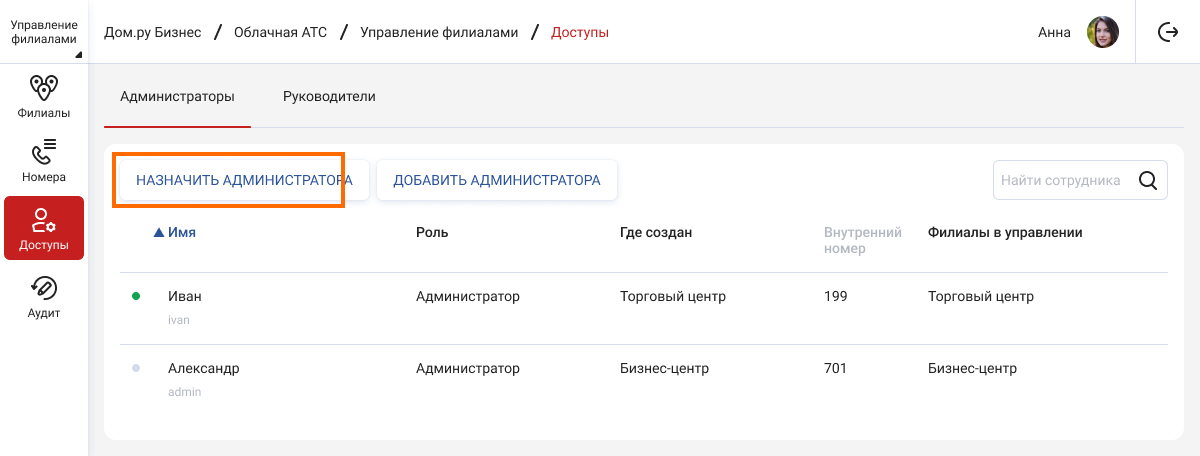Open the Филиалы section icon
Viewport: 1200px width, 456px height.
click(44, 88)
